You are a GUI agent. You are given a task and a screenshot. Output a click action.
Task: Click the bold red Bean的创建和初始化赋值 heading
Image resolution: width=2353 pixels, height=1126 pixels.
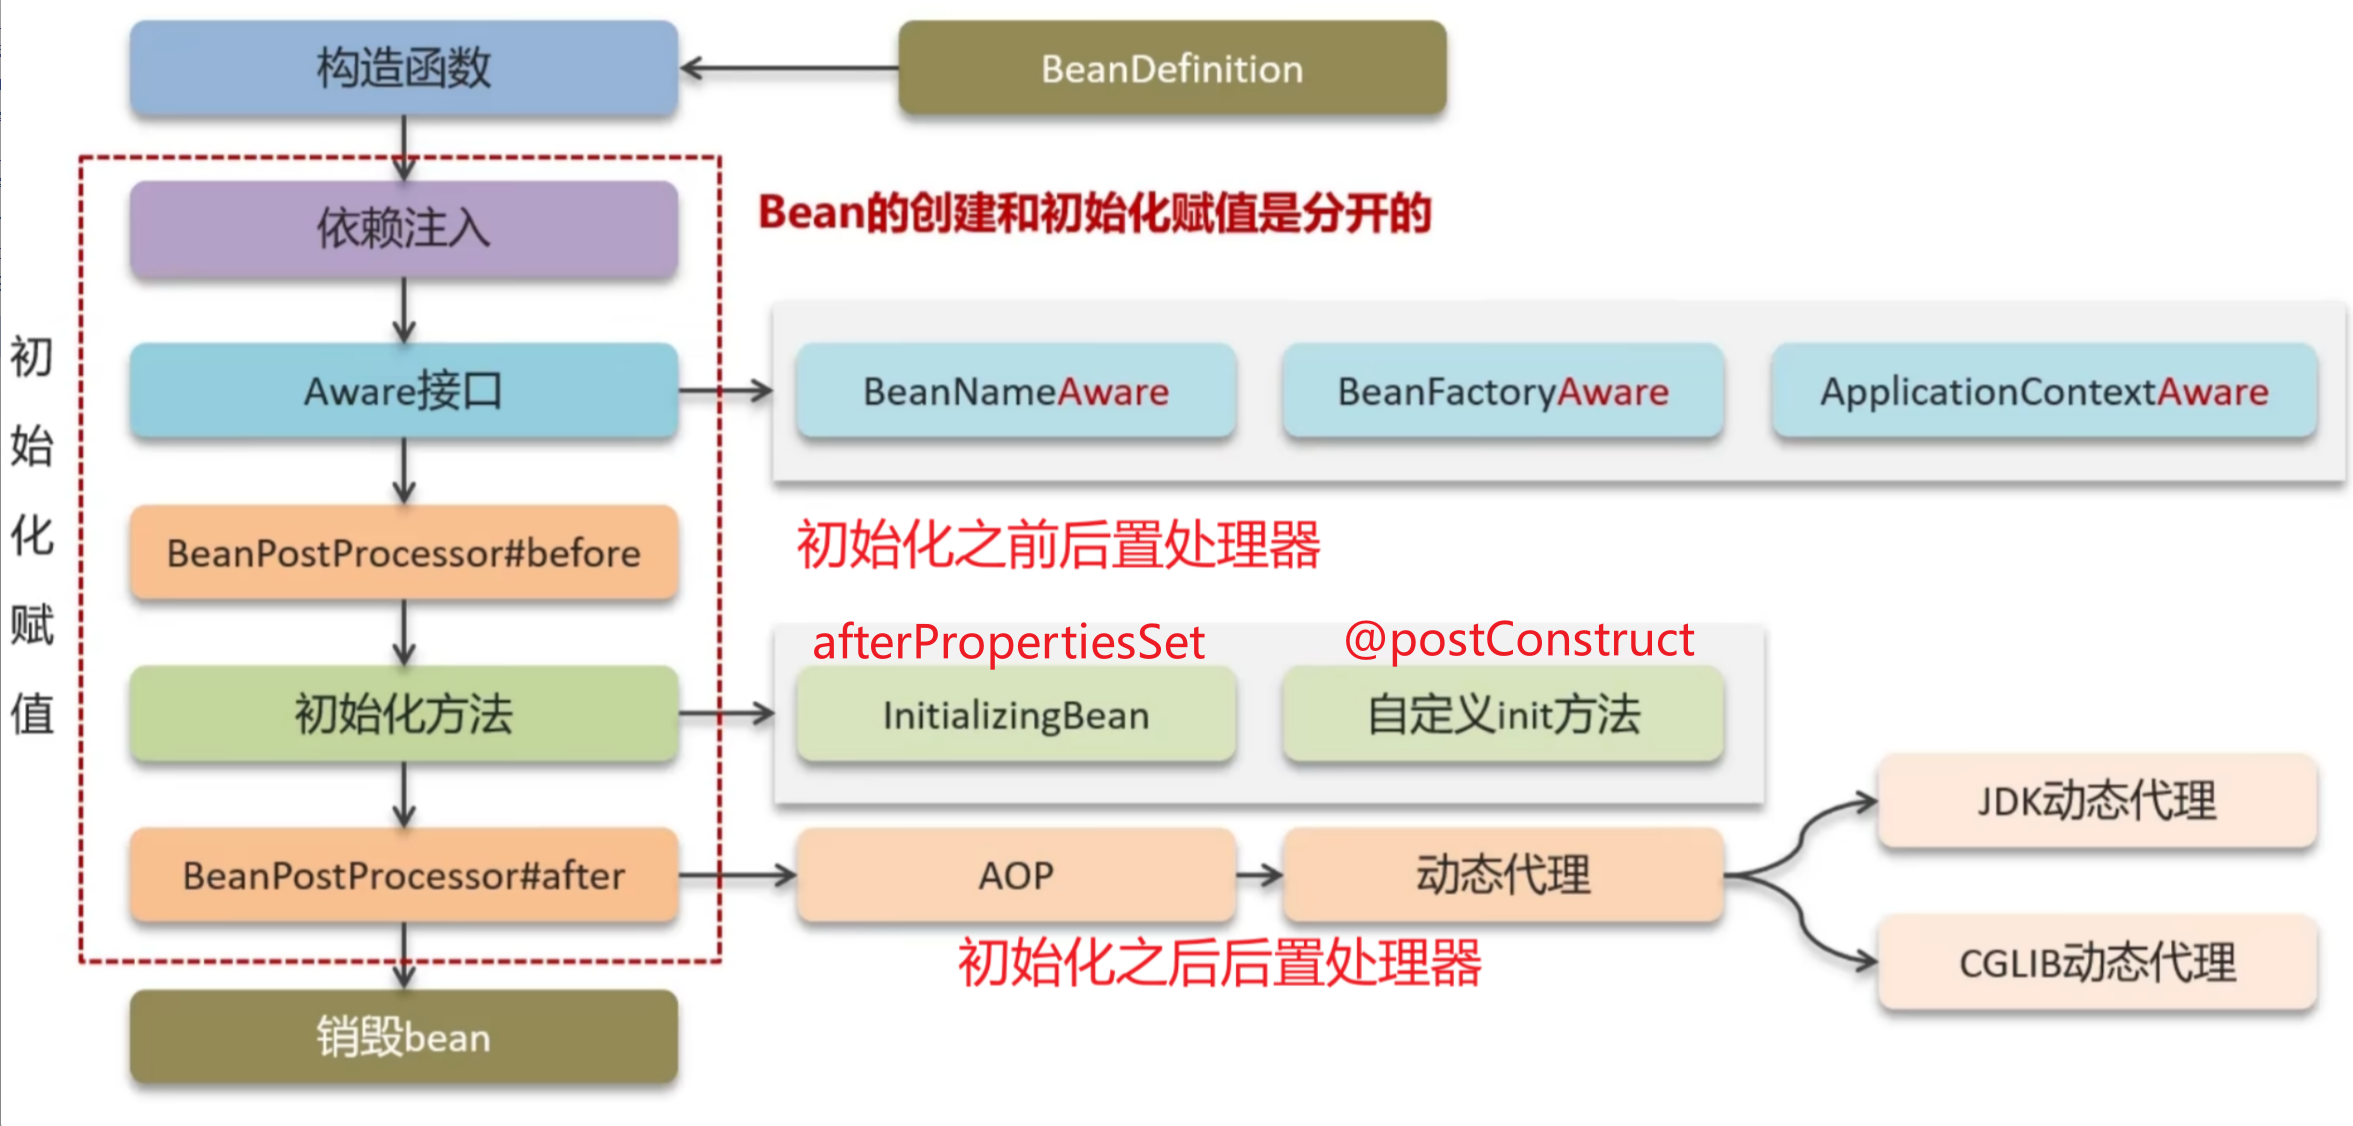(x=1094, y=213)
